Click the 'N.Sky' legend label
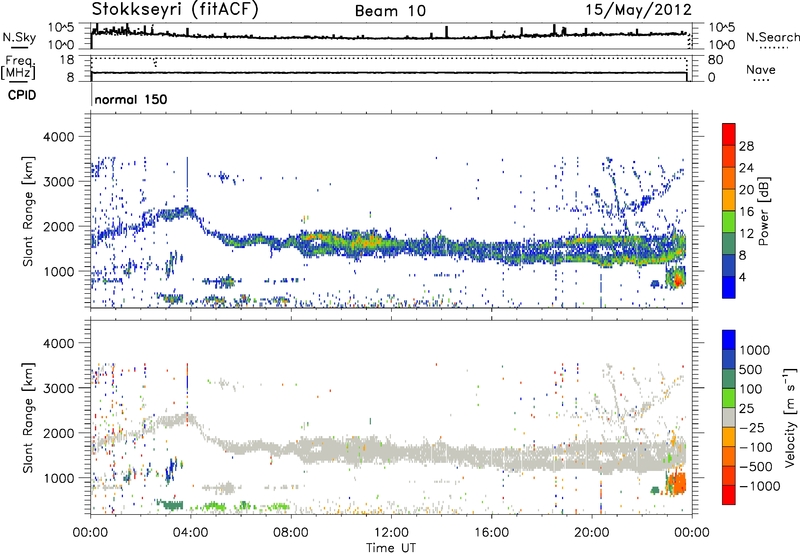The height and width of the screenshot is (554, 800). (19, 37)
